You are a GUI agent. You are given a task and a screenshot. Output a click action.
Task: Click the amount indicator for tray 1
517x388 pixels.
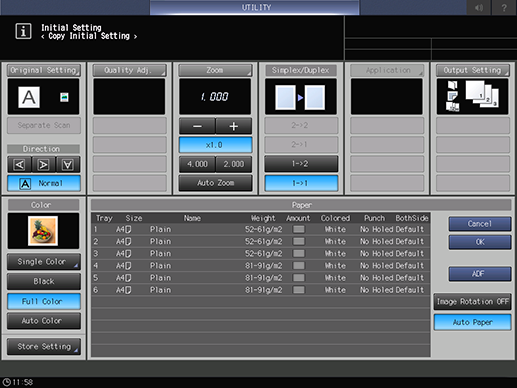(x=299, y=229)
